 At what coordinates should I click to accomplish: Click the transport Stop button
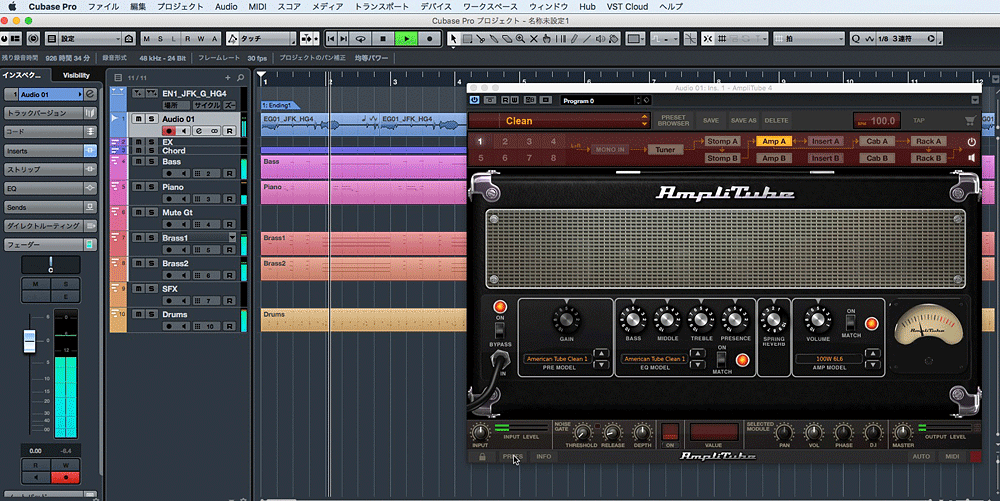383,39
